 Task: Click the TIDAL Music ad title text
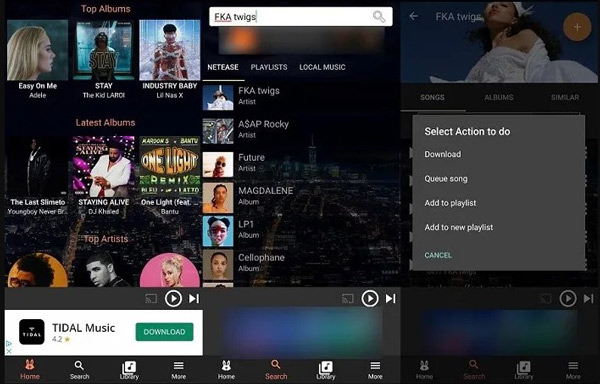pyautogui.click(x=83, y=328)
